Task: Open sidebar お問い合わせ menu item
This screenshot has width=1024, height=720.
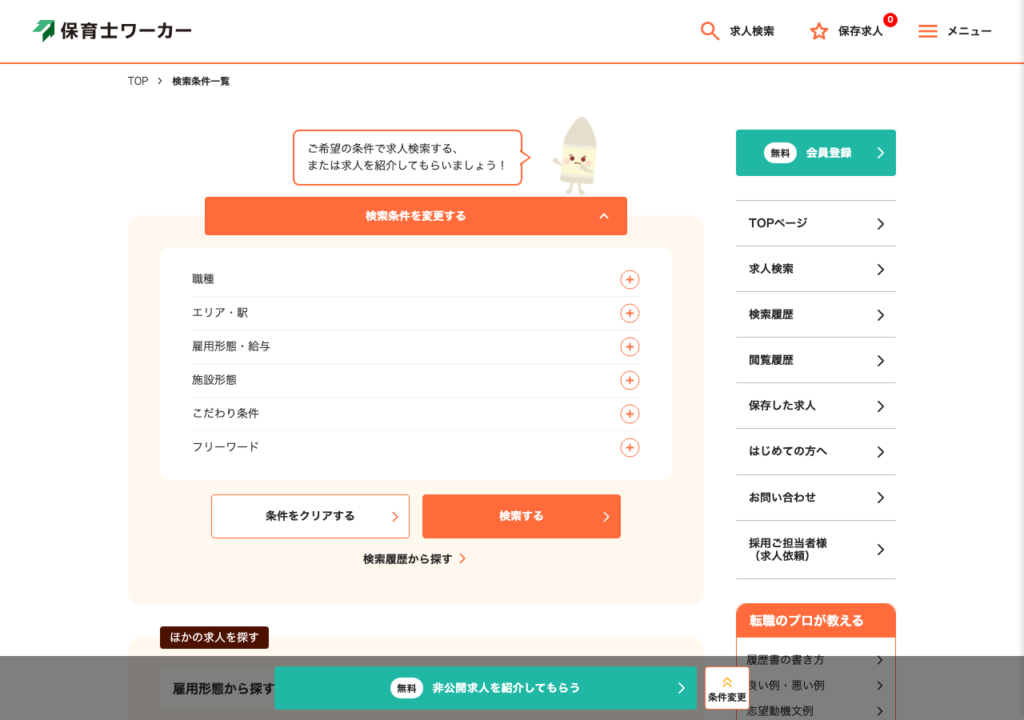Action: (x=816, y=497)
